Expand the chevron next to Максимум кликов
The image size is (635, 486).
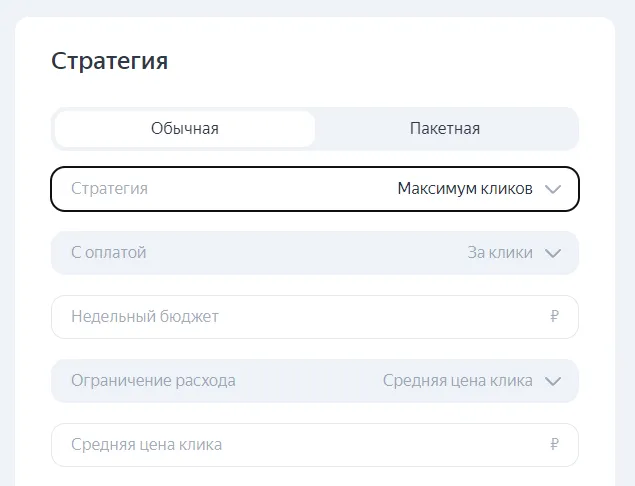coord(553,189)
